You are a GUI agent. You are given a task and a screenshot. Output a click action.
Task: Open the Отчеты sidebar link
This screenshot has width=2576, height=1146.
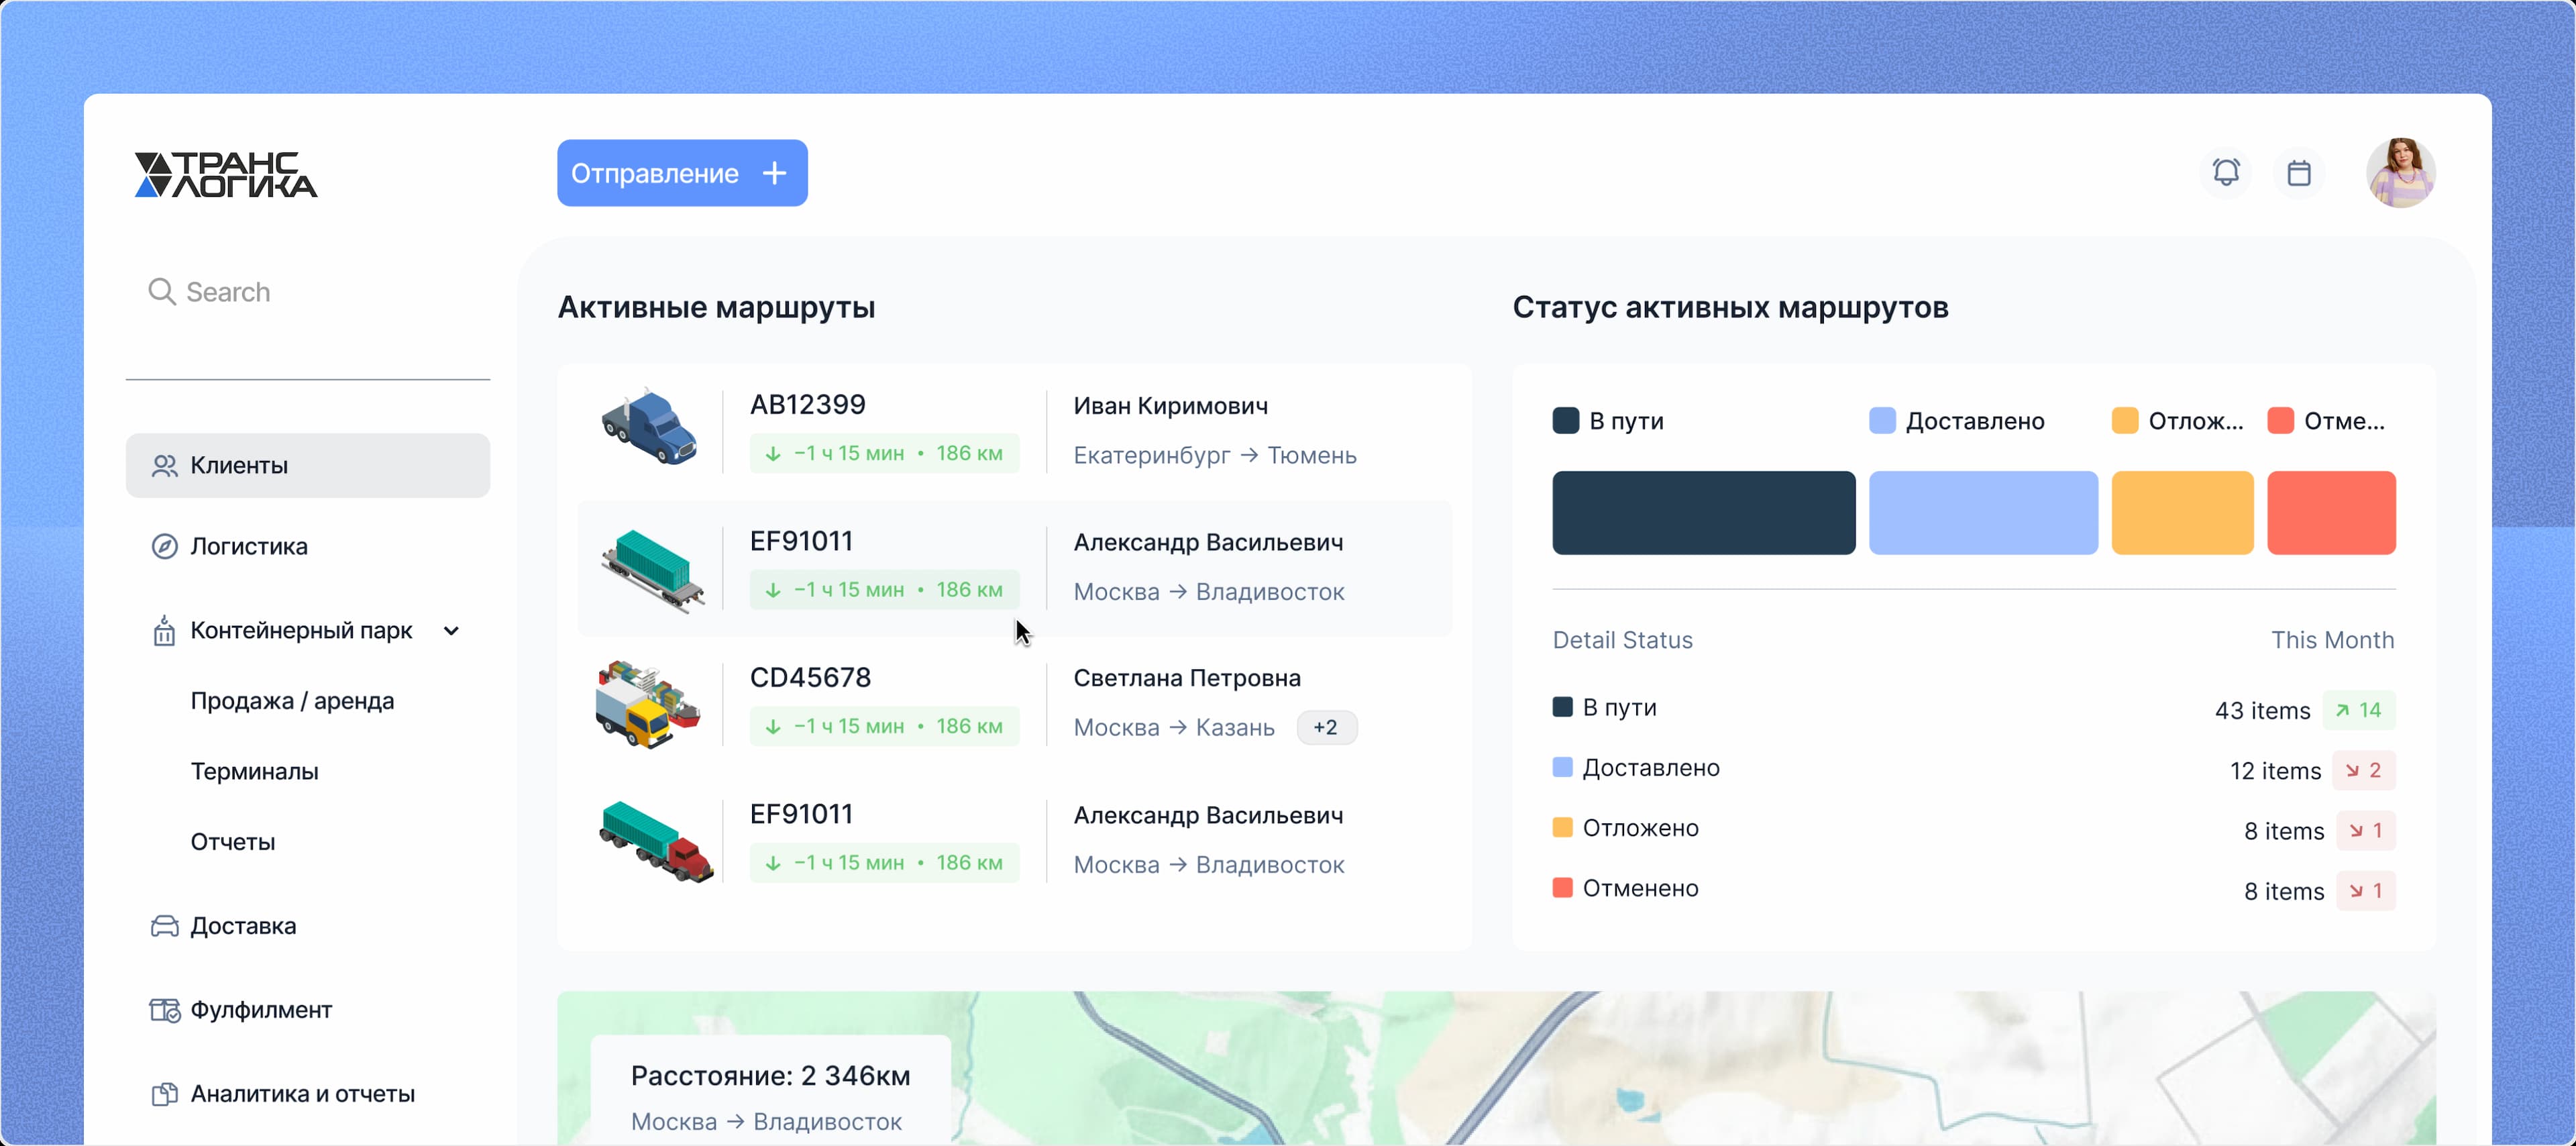[232, 841]
